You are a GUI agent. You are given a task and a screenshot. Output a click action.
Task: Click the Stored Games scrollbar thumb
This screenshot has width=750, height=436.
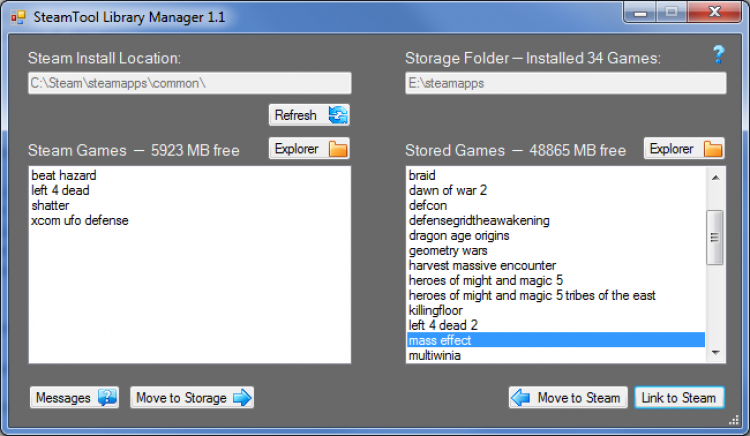tap(715, 237)
